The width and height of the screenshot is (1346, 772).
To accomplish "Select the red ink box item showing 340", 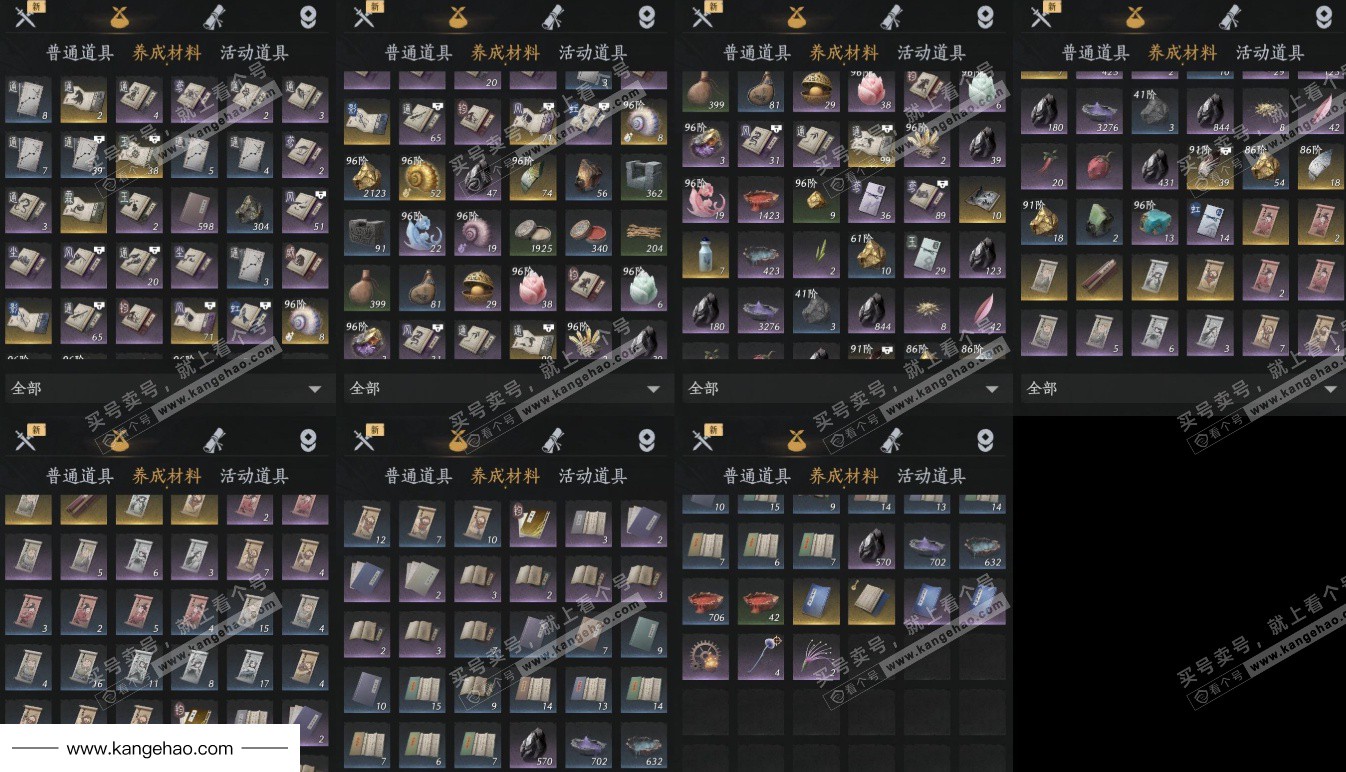I will 588,232.
